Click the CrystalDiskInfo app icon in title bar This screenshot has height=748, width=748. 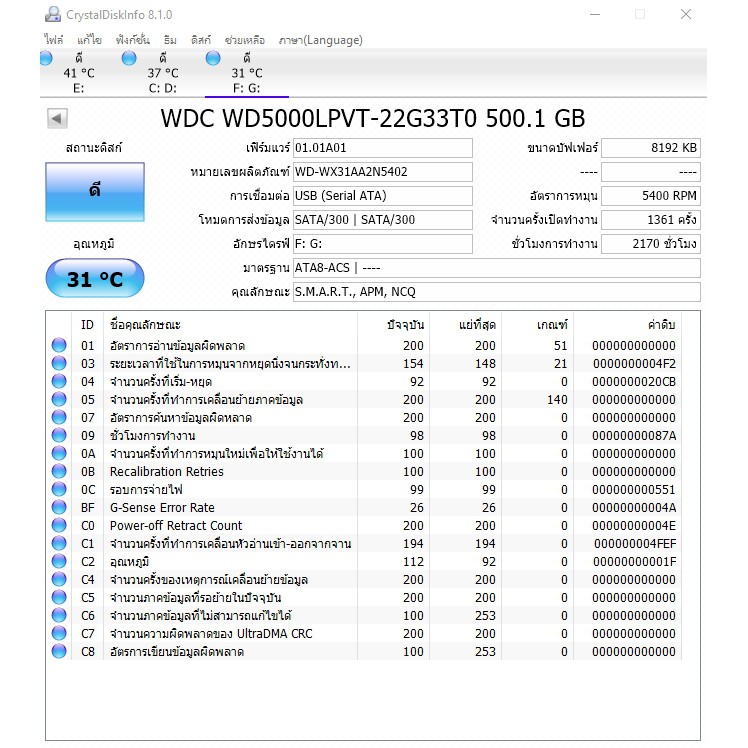(x=52, y=14)
